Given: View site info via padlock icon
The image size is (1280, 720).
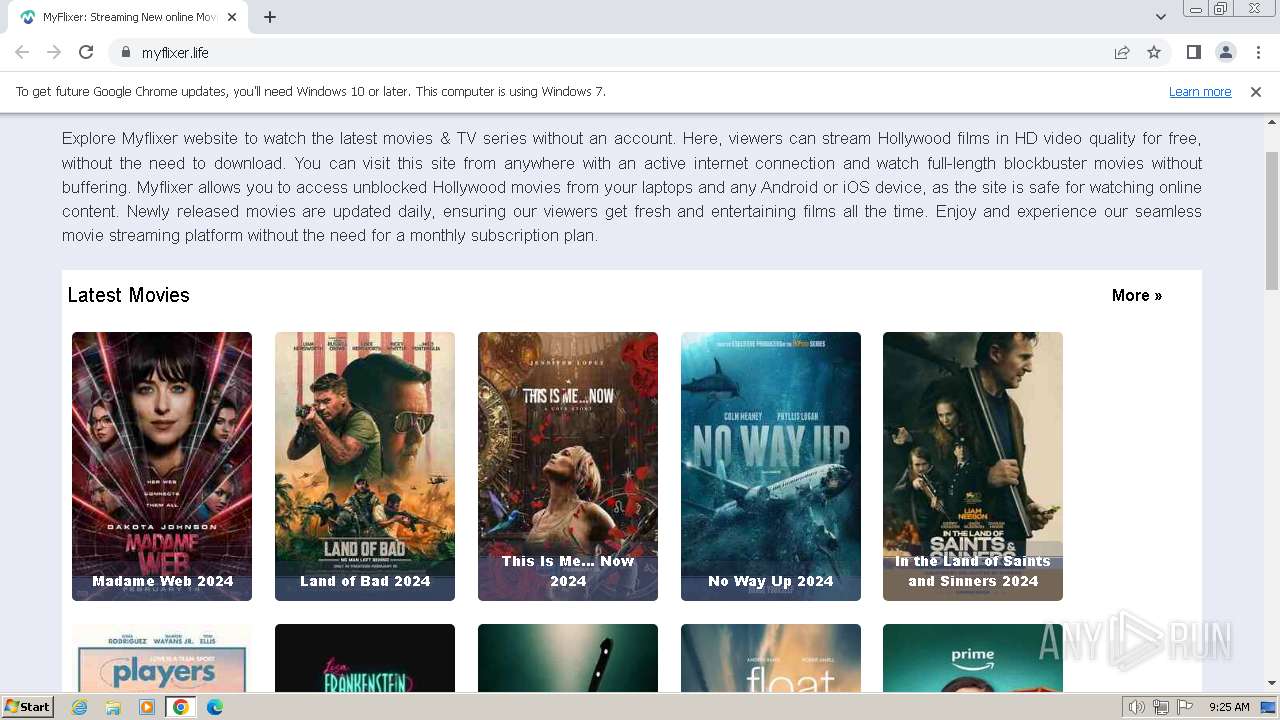Looking at the screenshot, I should (126, 52).
